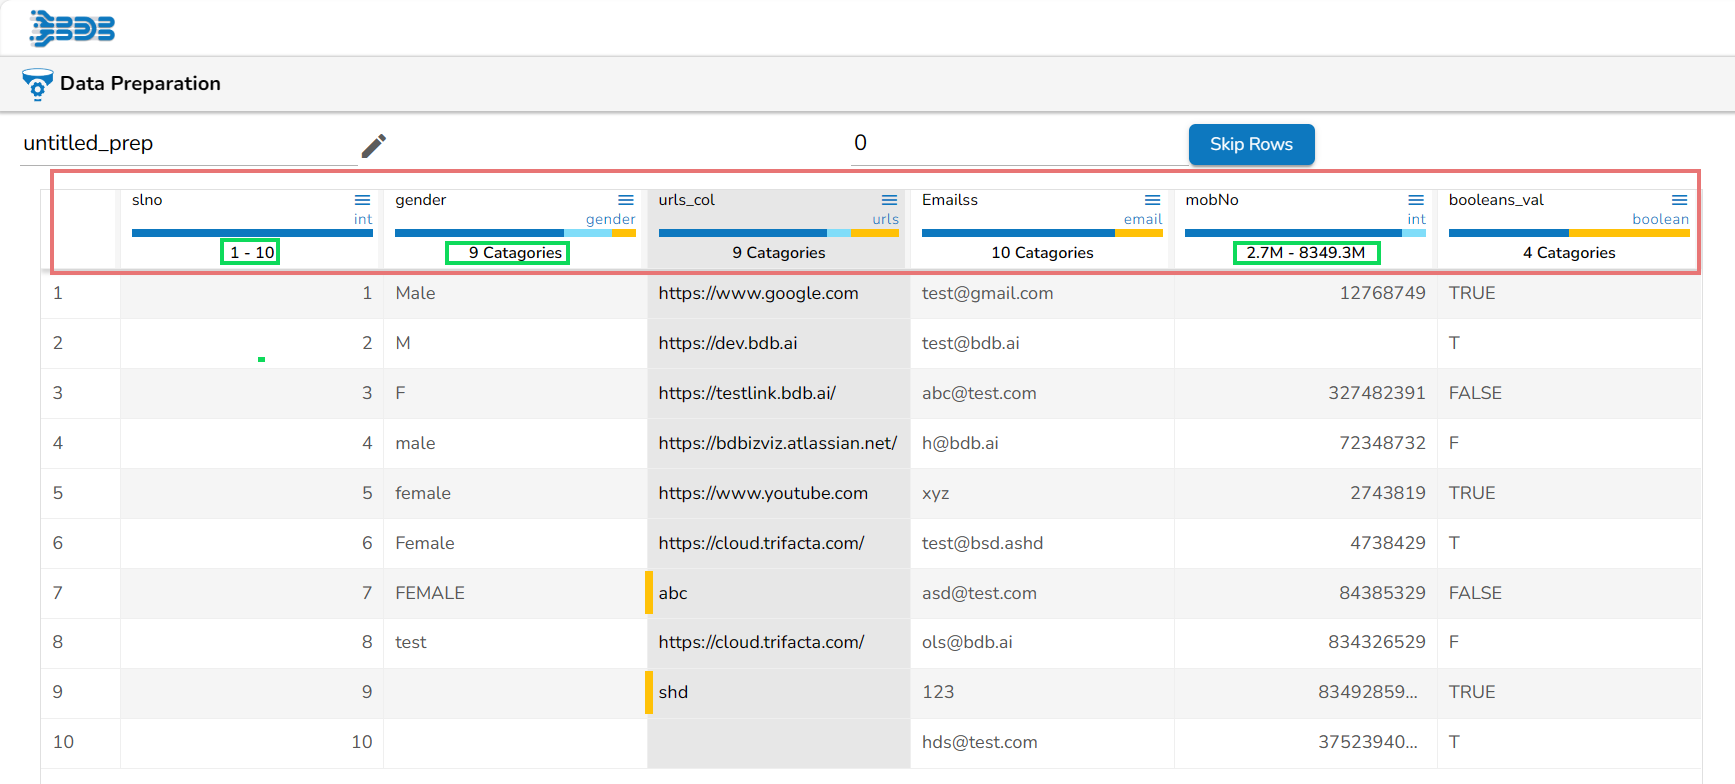Click the BDB logo icon

pyautogui.click(x=72, y=29)
